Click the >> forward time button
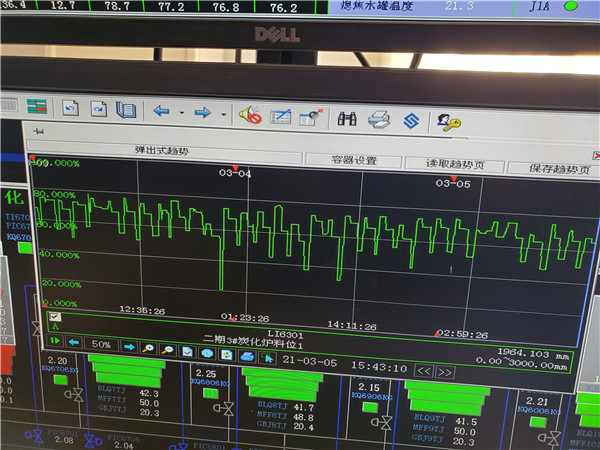Image resolution: width=600 pixels, height=450 pixels. coord(445,372)
